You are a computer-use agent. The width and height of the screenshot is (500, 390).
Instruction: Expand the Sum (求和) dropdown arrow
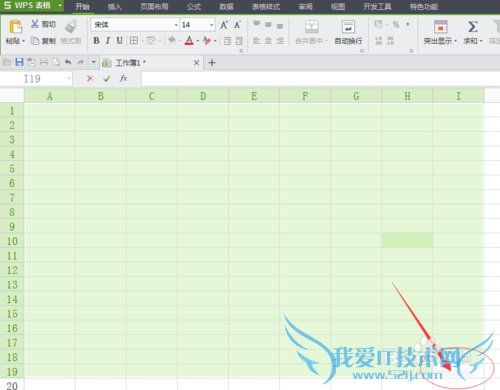tap(481, 41)
